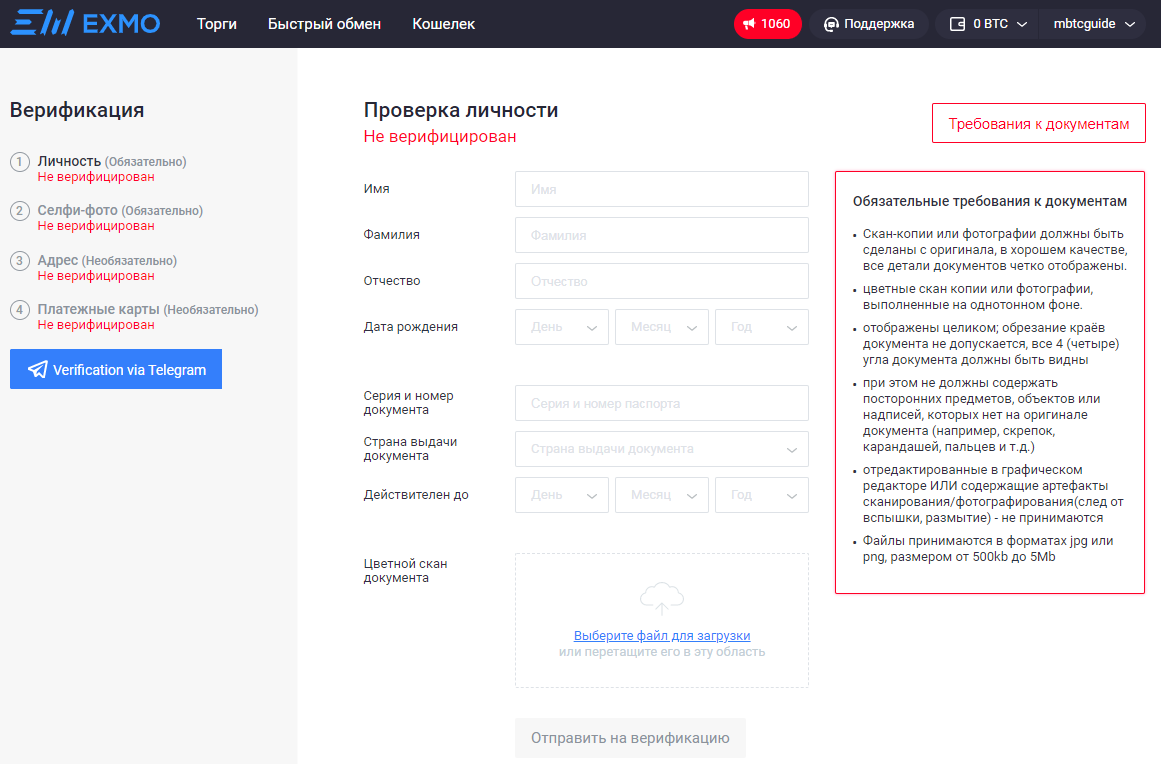Open the 0 BTC wallet balance dropdown
1161x764 pixels.
pyautogui.click(x=987, y=24)
